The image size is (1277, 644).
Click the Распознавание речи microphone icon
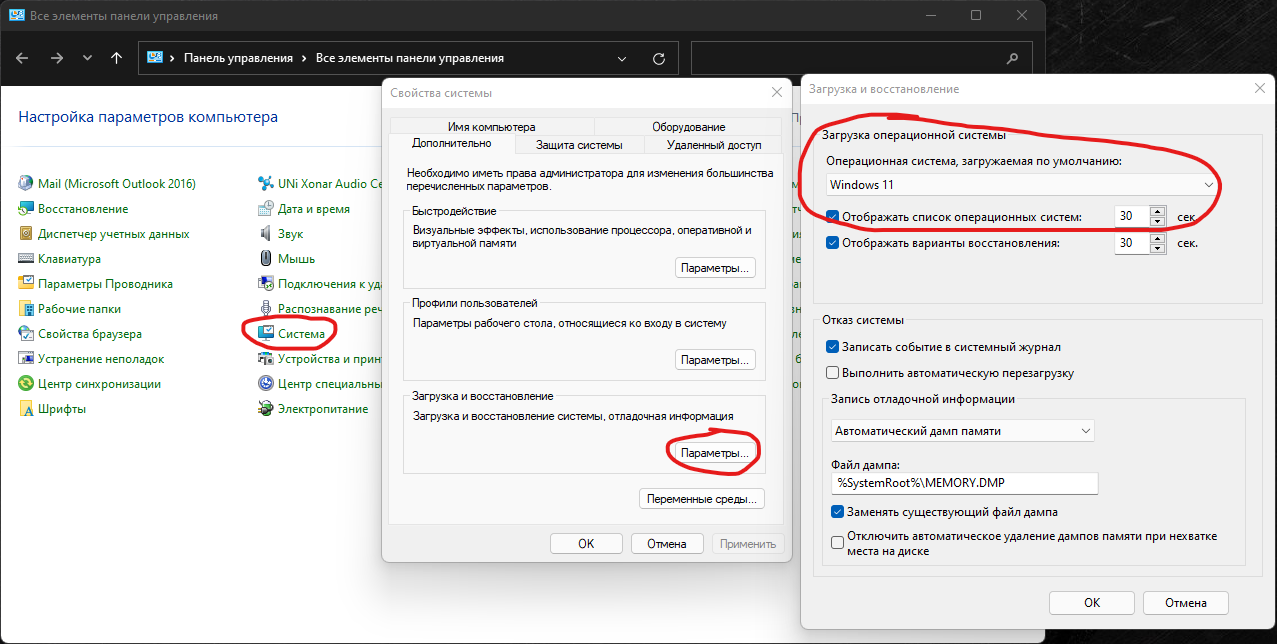[266, 309]
